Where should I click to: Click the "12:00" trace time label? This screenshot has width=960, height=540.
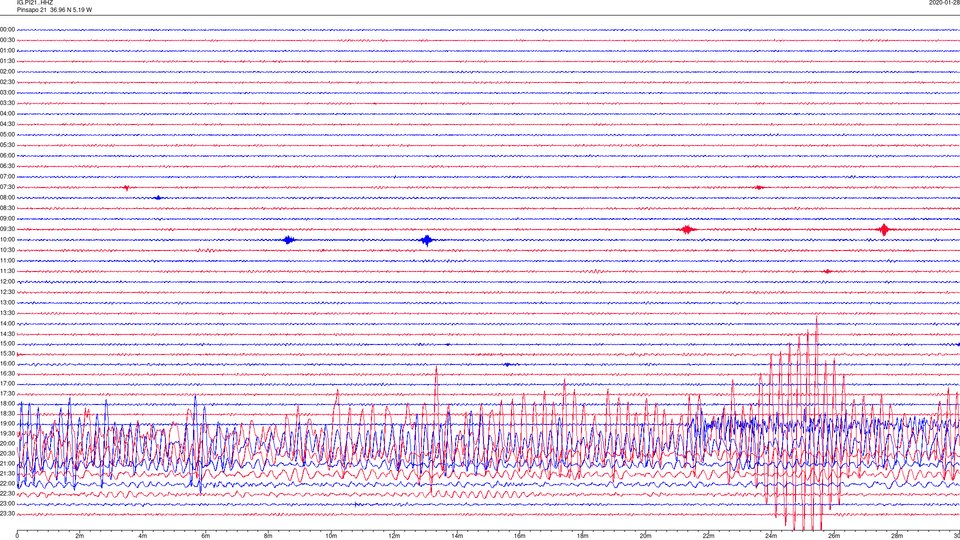point(7,282)
